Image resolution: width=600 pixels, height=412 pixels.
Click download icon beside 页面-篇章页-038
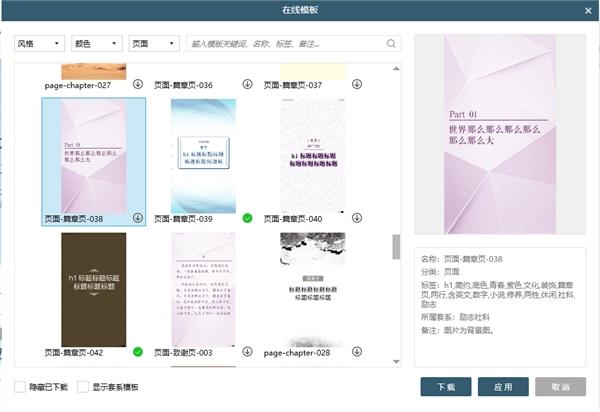[138, 218]
